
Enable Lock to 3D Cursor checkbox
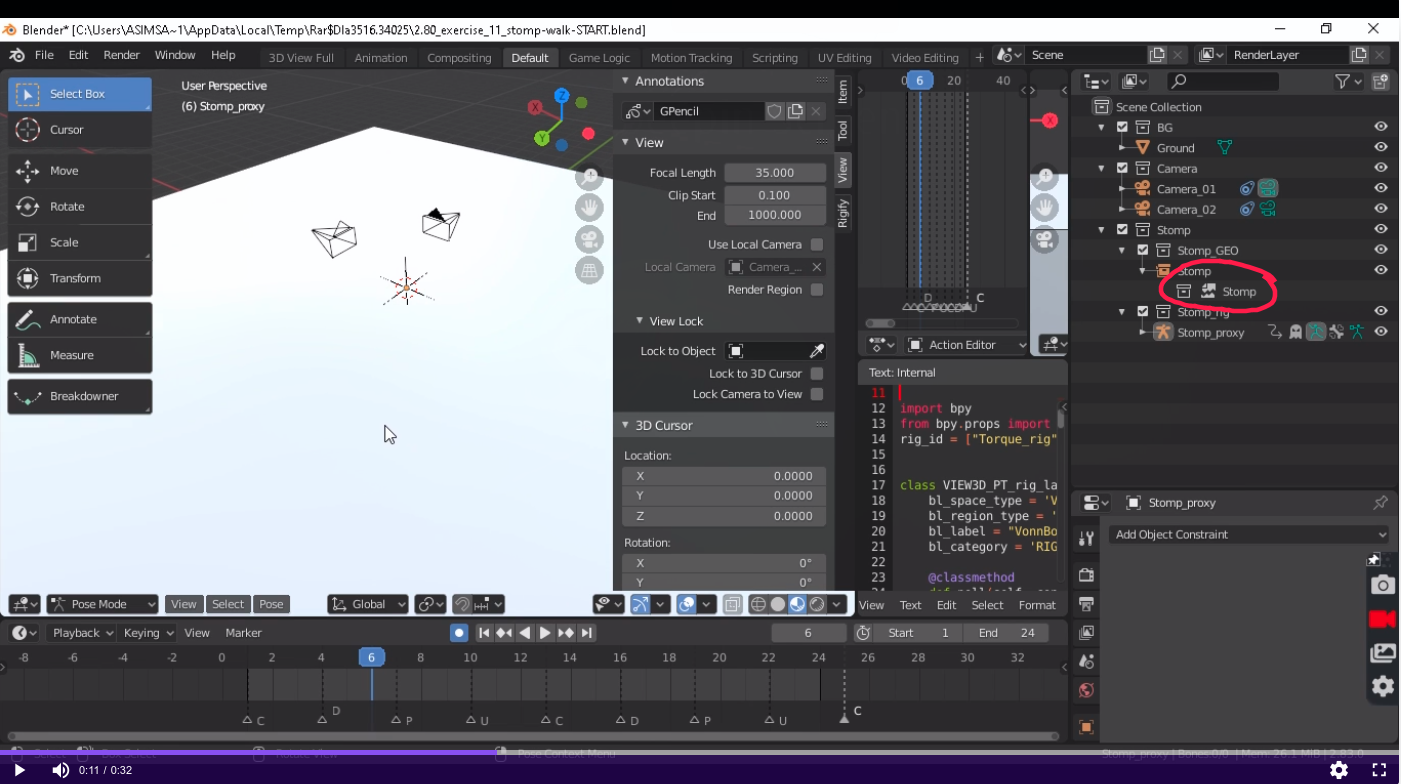pyautogui.click(x=817, y=374)
